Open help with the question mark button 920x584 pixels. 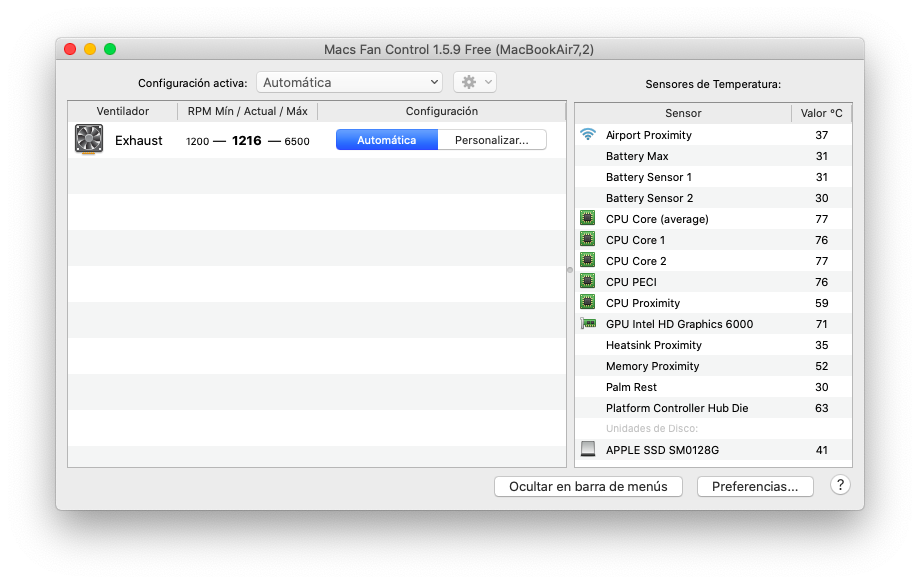point(840,485)
